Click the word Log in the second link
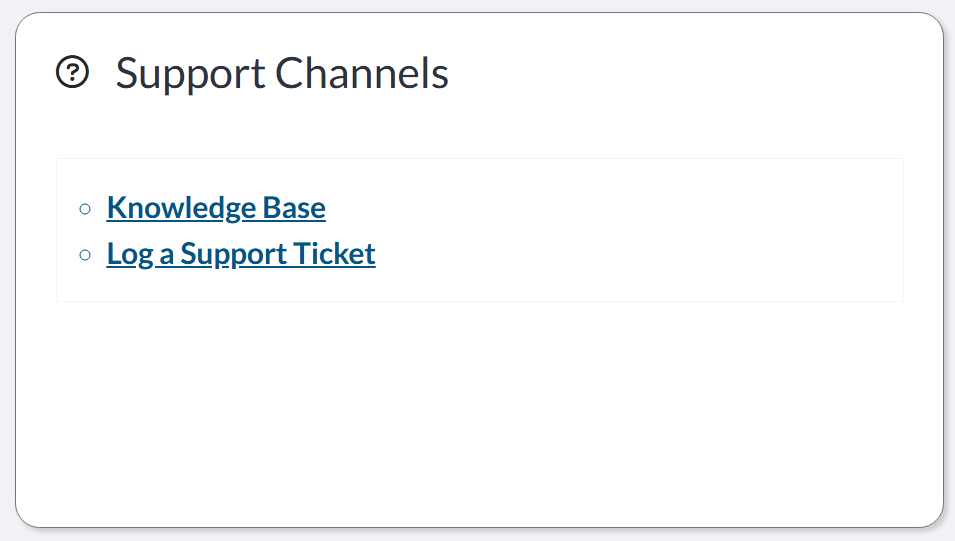The width and height of the screenshot is (955, 541). pyautogui.click(x=130, y=255)
